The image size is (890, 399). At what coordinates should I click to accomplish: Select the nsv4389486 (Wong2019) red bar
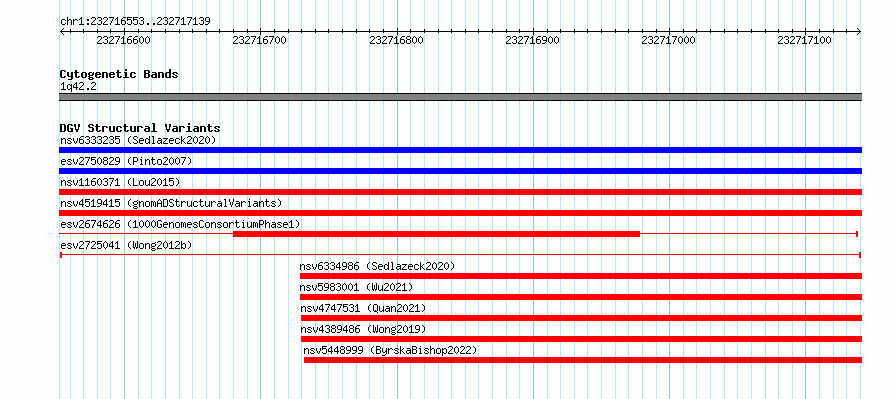581,339
